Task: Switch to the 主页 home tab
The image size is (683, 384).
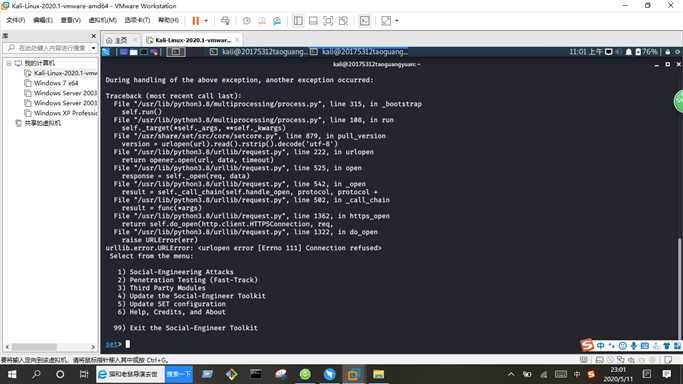Action: (117, 40)
